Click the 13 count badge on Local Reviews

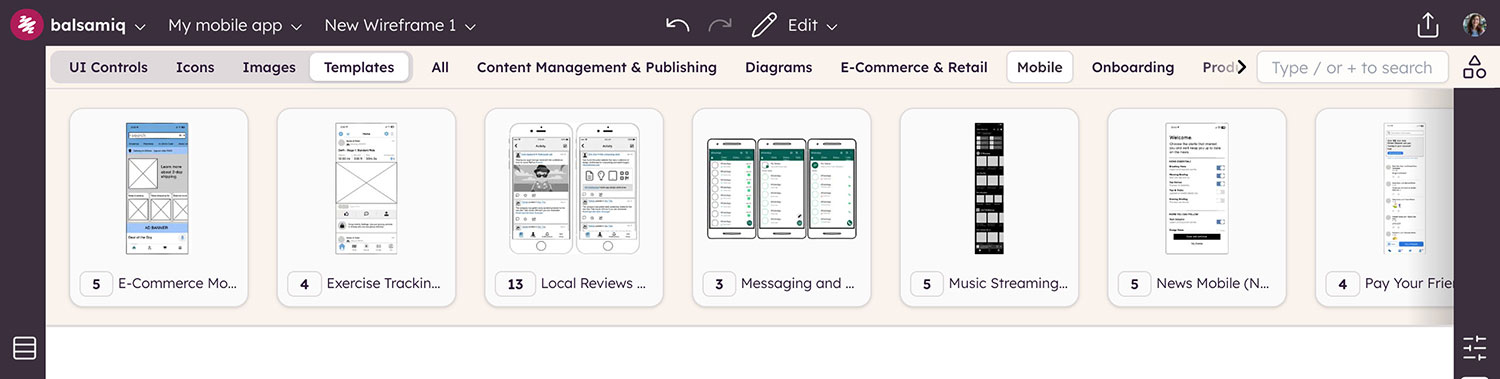tap(516, 284)
